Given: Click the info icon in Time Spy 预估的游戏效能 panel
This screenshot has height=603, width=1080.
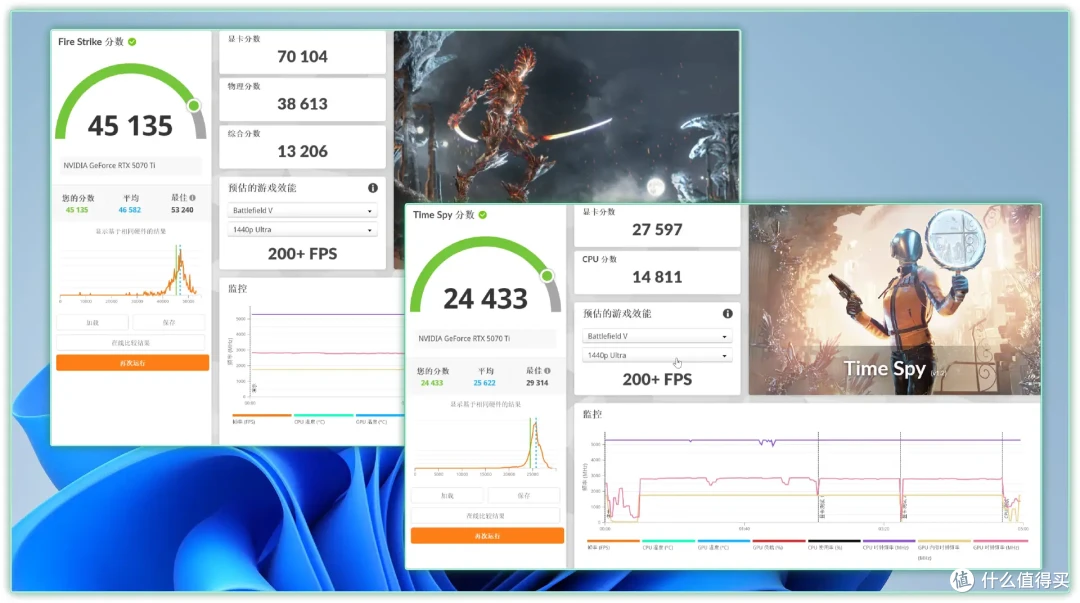Looking at the screenshot, I should (x=727, y=314).
